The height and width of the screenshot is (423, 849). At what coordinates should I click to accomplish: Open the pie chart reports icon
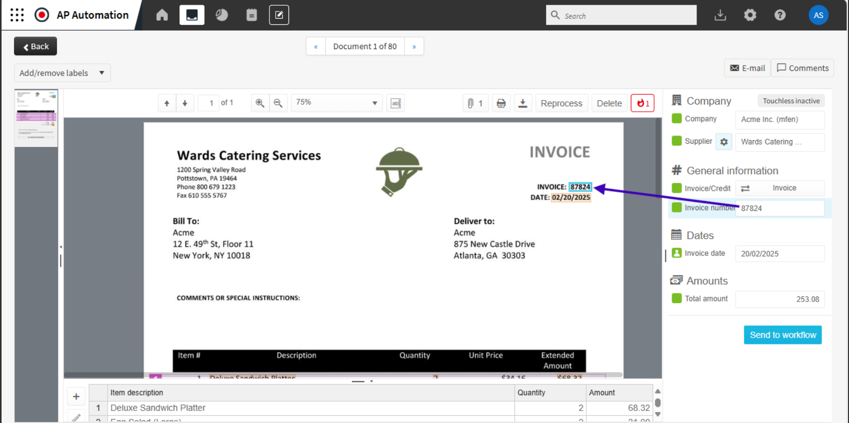point(221,15)
